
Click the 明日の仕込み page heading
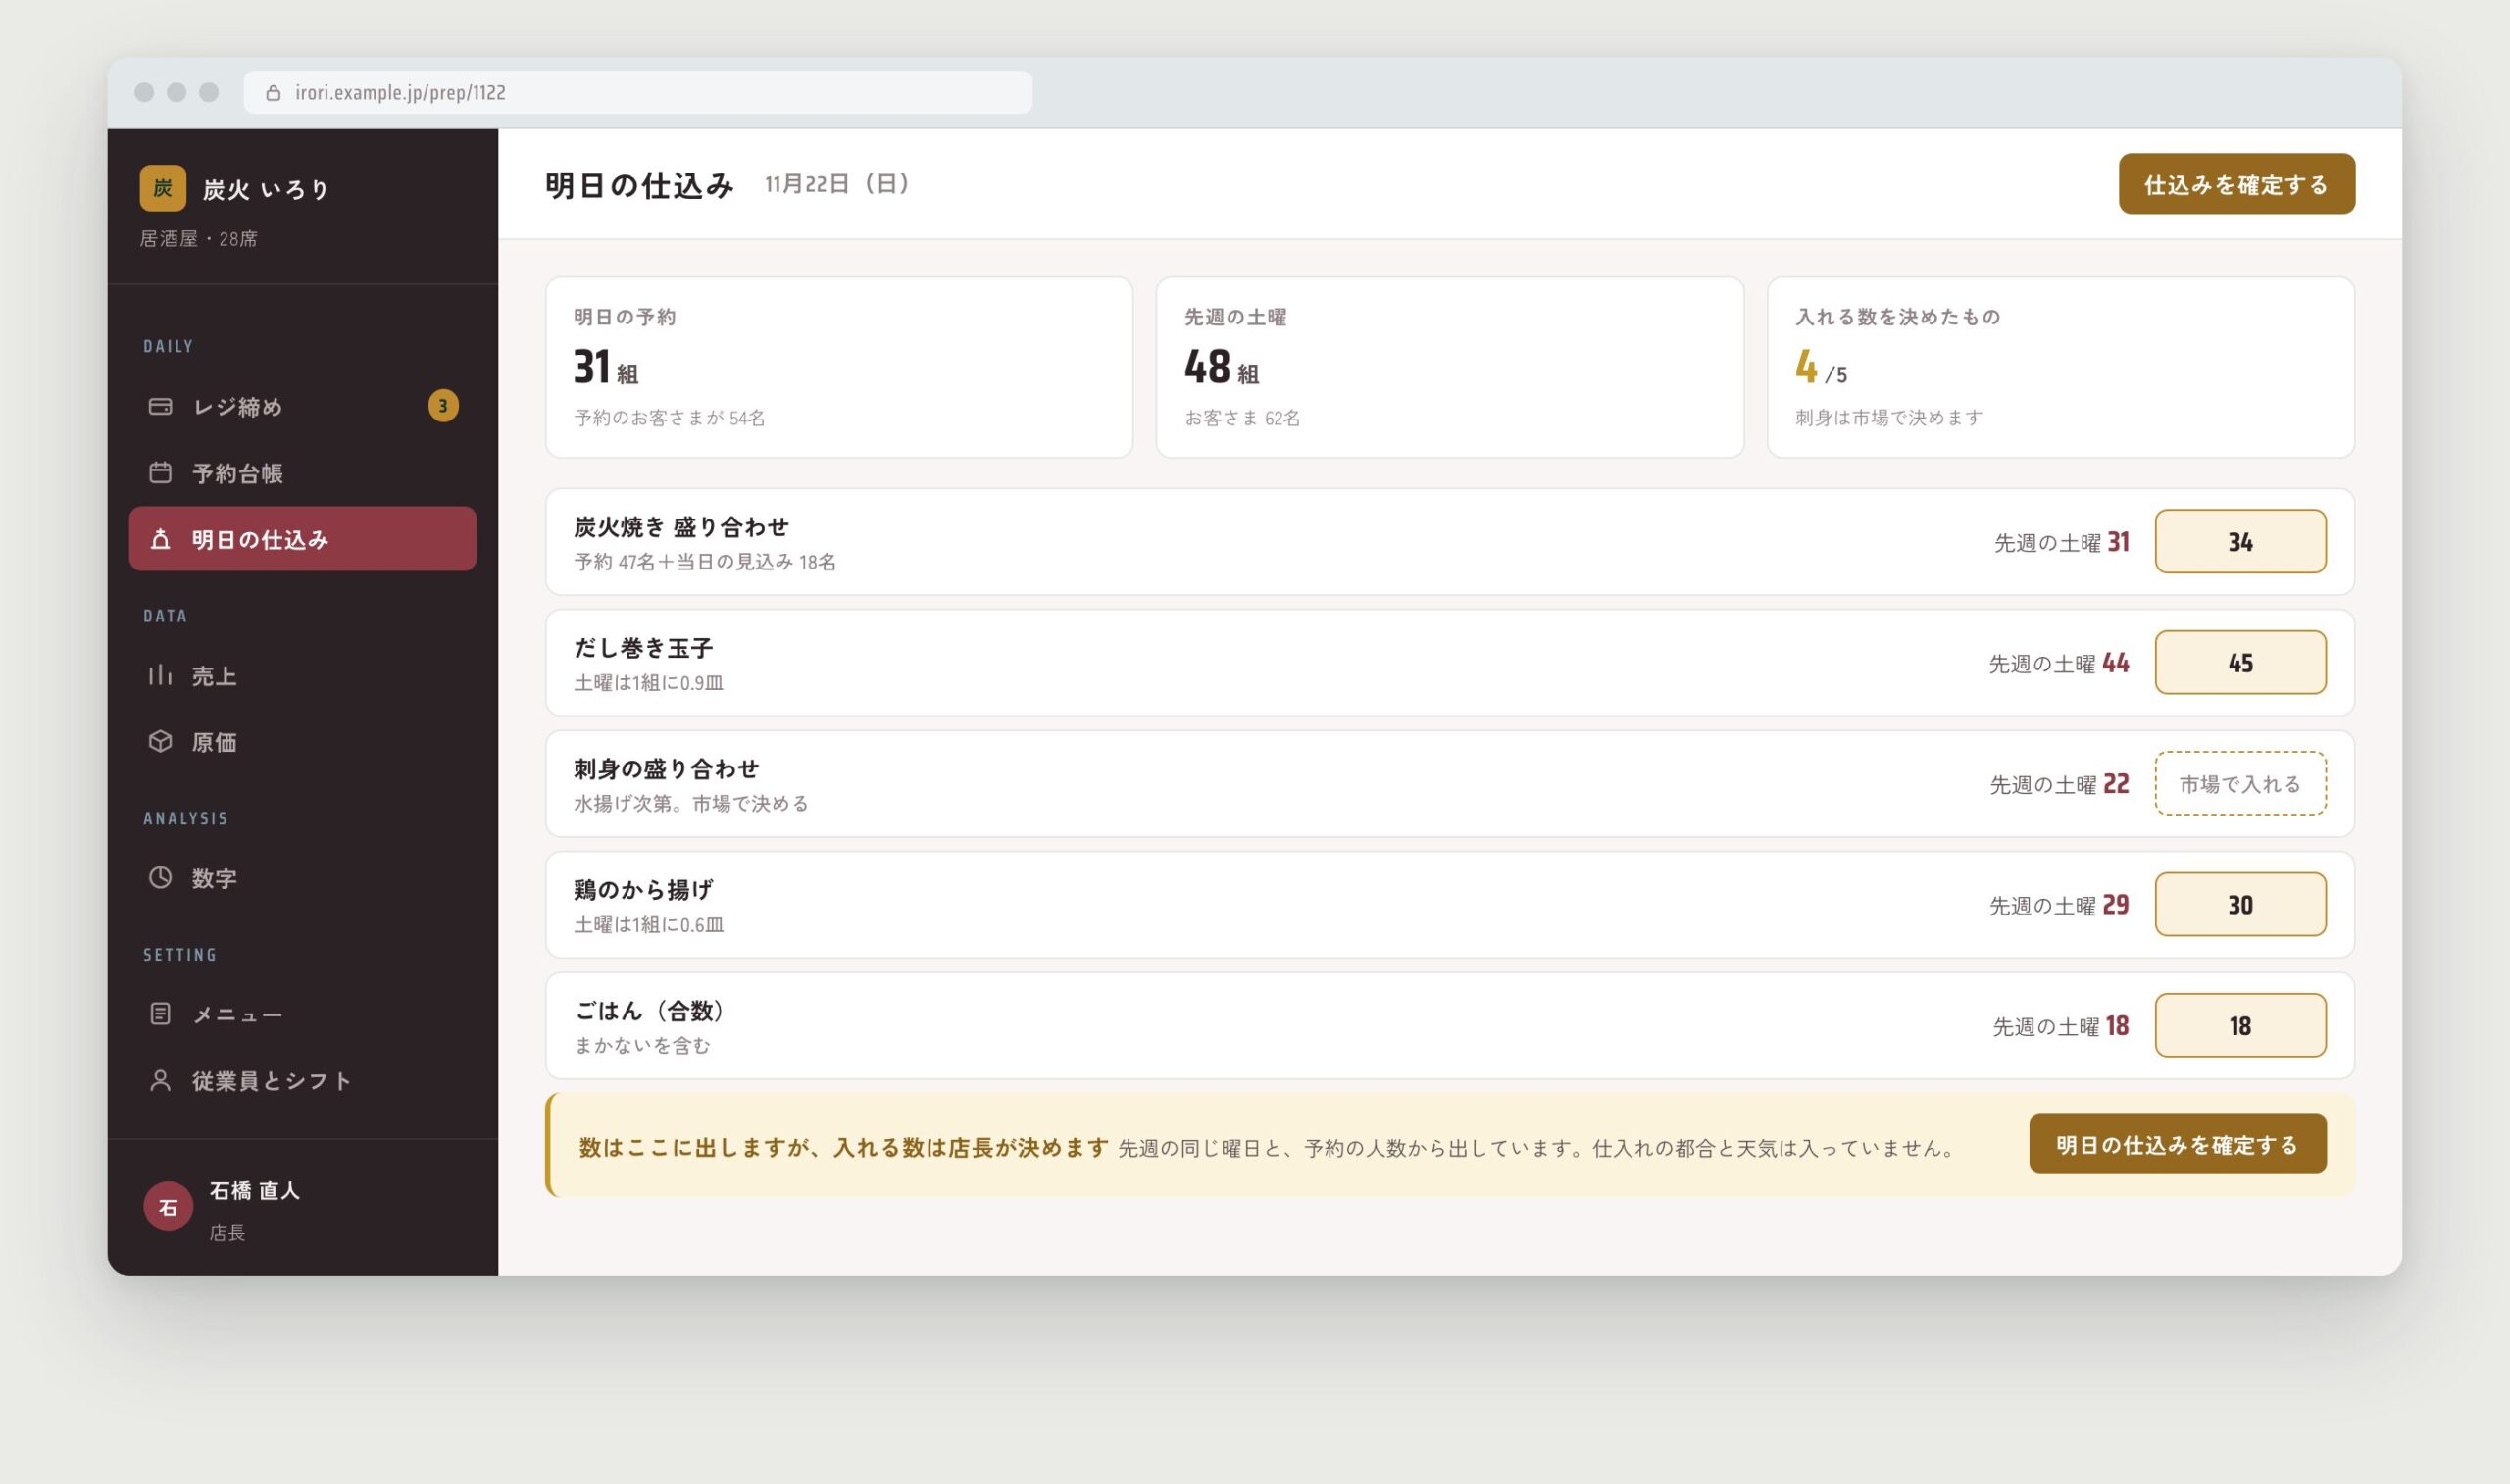coord(639,185)
